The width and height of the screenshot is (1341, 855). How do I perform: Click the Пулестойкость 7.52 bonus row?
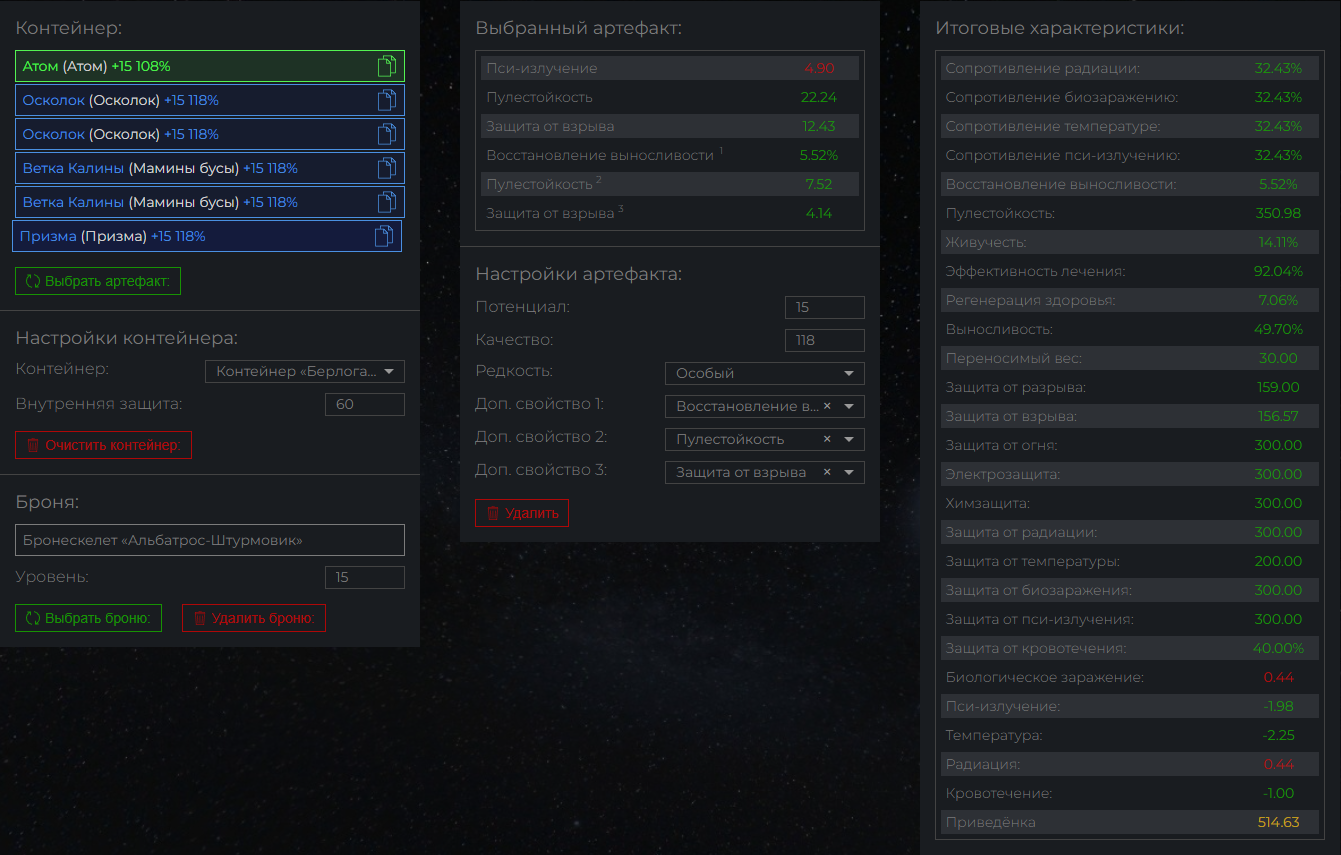670,184
